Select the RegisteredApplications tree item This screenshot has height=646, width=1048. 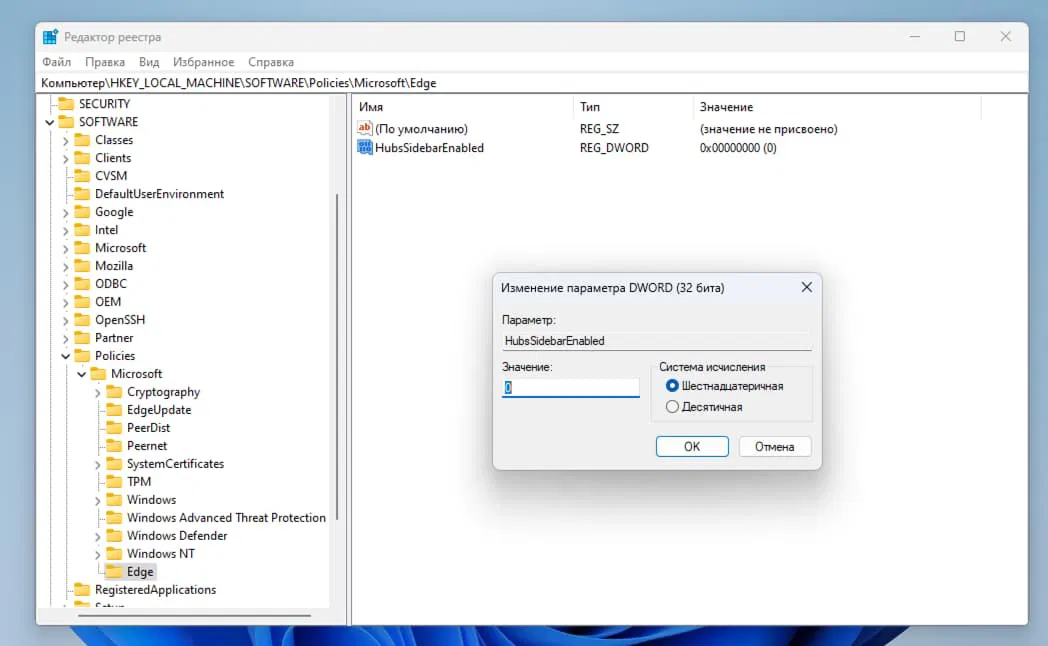point(155,590)
